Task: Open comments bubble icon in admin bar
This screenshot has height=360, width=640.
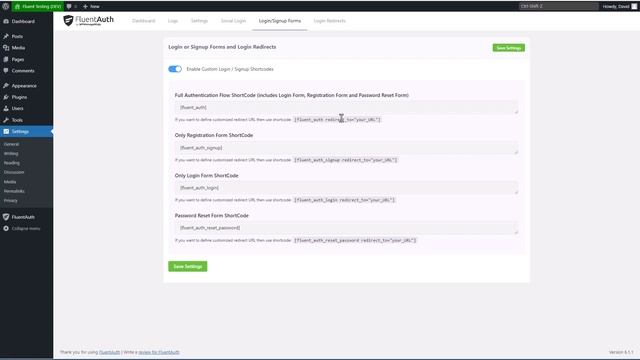Action: pos(69,7)
